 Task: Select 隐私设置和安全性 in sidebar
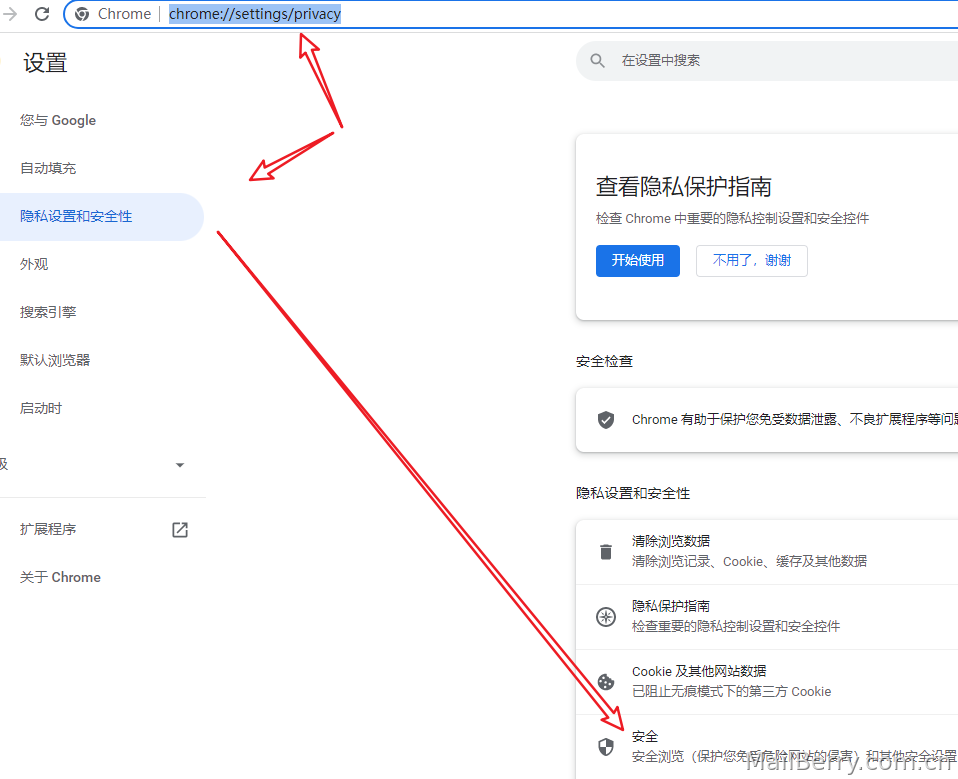pyautogui.click(x=101, y=216)
